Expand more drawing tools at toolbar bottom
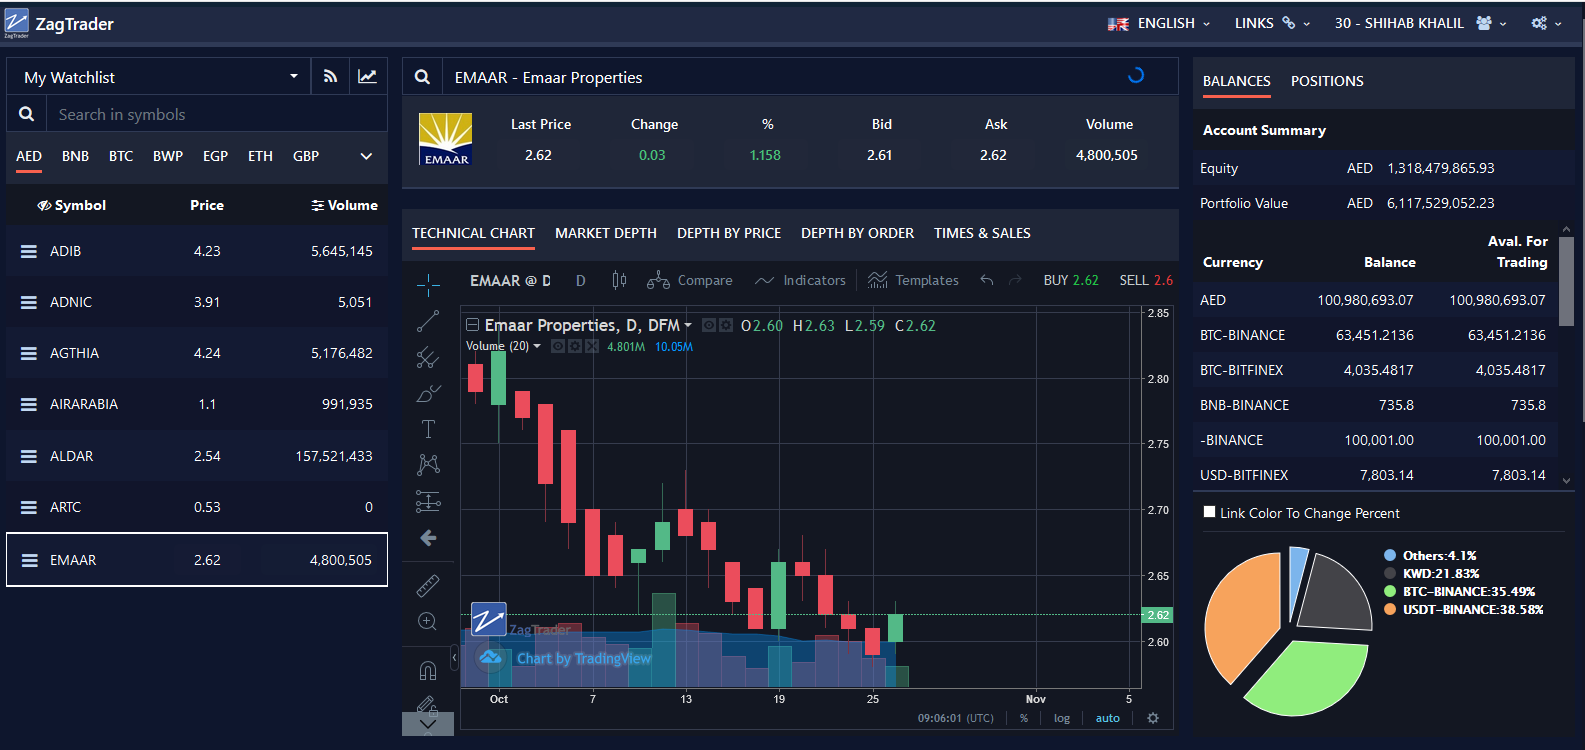Screen dimensions: 1585x750 click(x=428, y=723)
